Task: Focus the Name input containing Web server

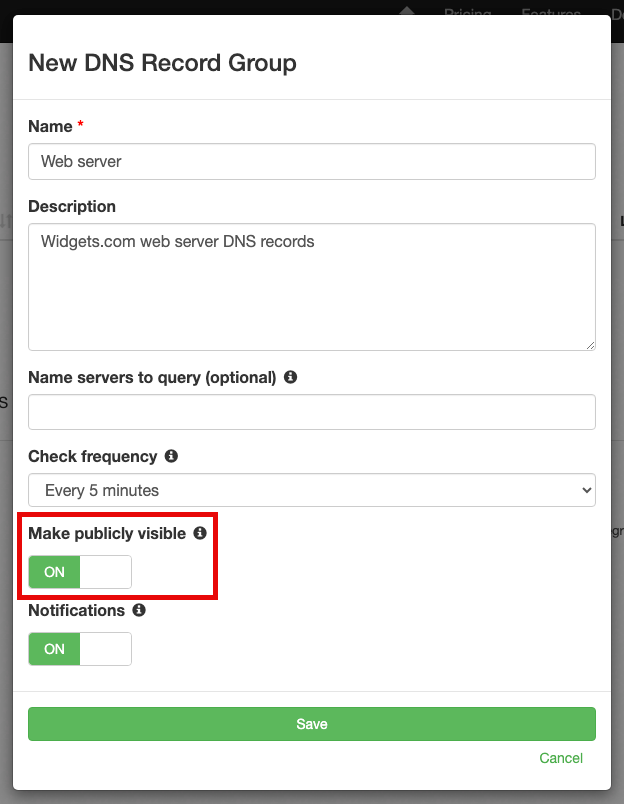Action: 311,161
